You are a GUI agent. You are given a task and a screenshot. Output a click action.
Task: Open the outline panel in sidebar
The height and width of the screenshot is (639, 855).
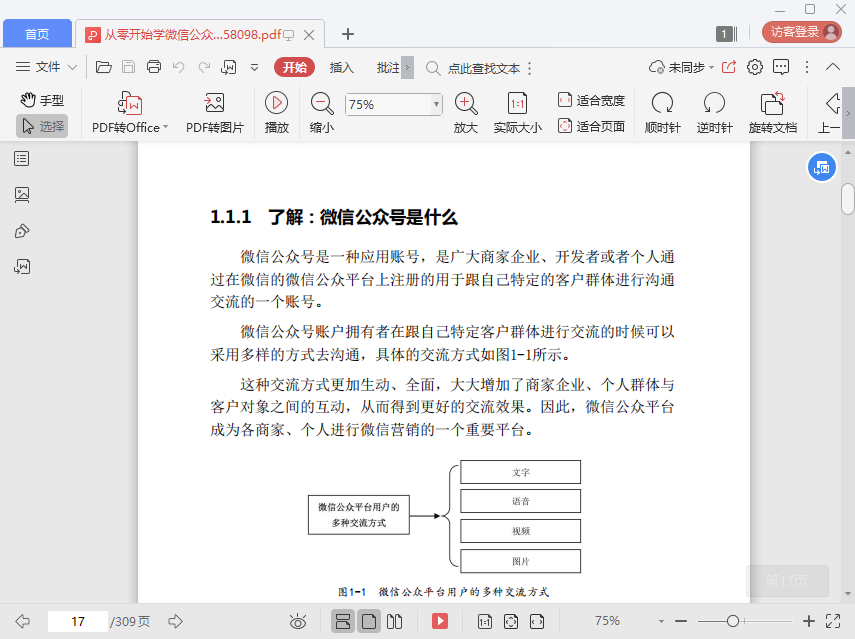pos(21,159)
